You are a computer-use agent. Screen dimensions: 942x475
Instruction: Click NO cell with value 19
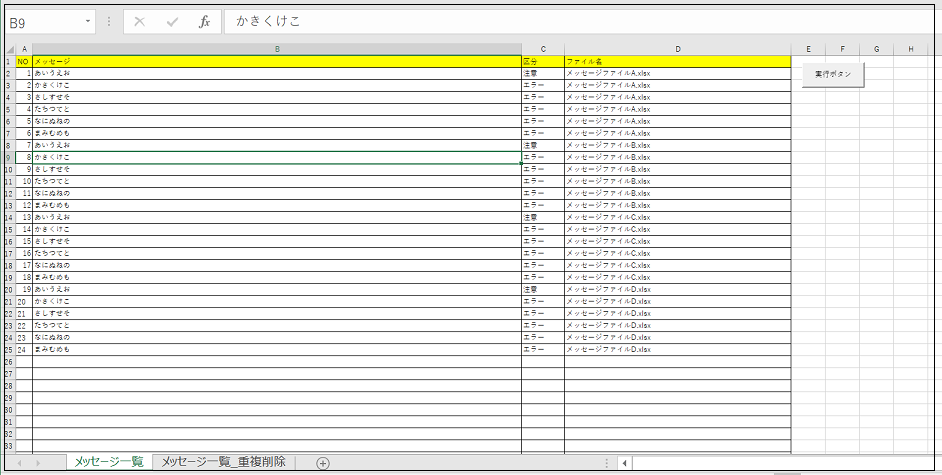pos(24,289)
